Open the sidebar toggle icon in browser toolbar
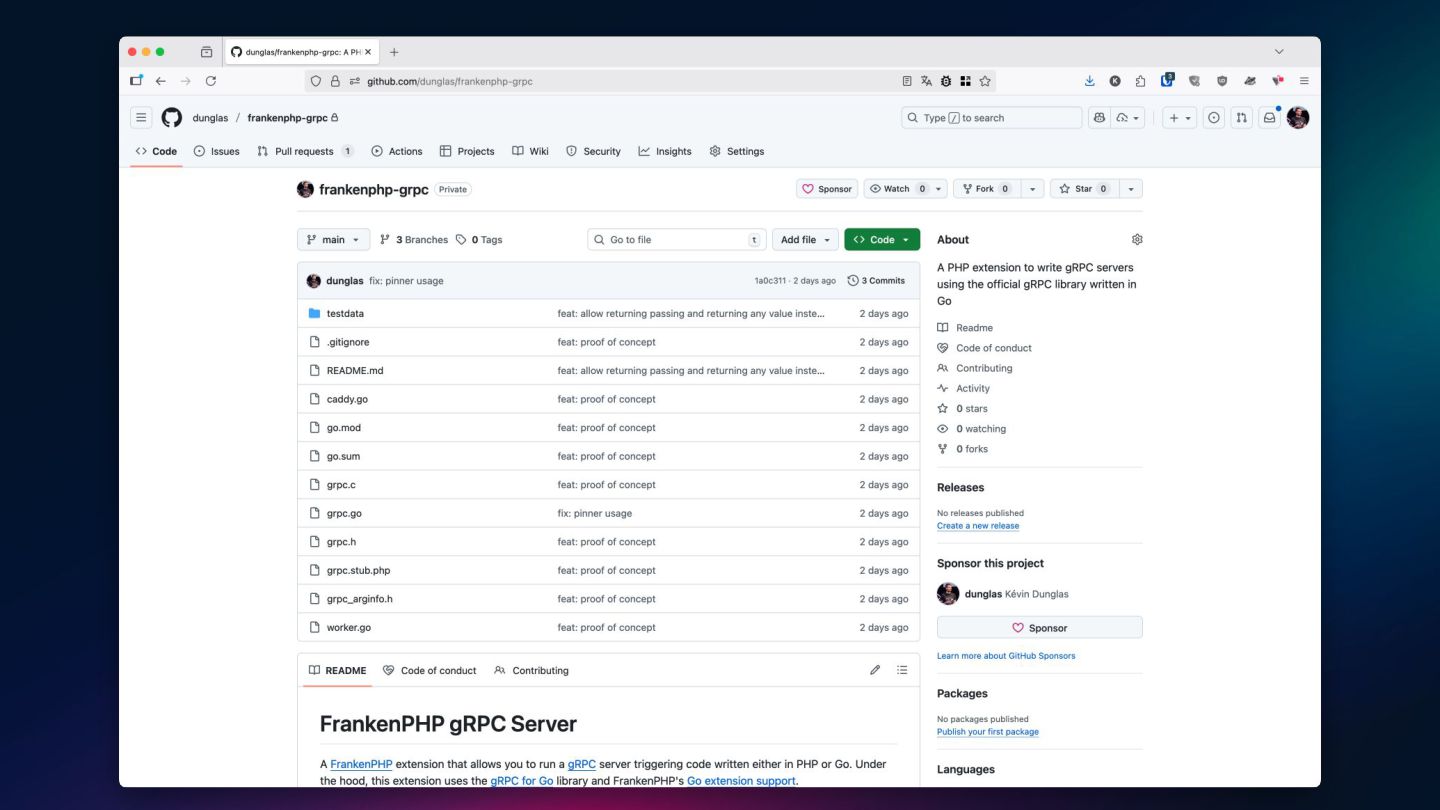Viewport: 1440px width, 810px height. click(136, 81)
